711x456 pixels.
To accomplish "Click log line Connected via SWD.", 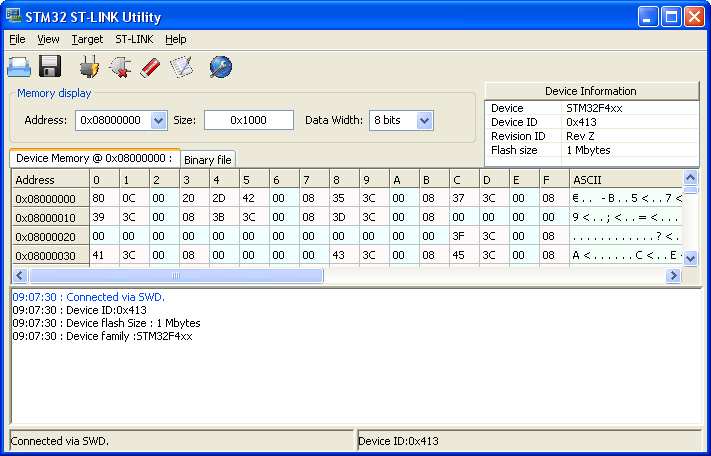I will [x=88, y=297].
